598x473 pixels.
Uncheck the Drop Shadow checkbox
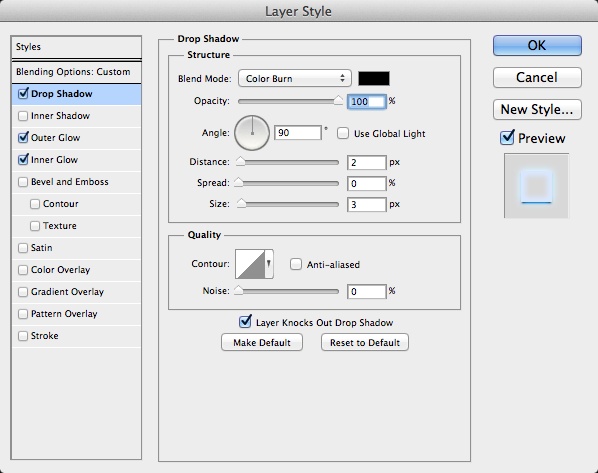click(23, 93)
